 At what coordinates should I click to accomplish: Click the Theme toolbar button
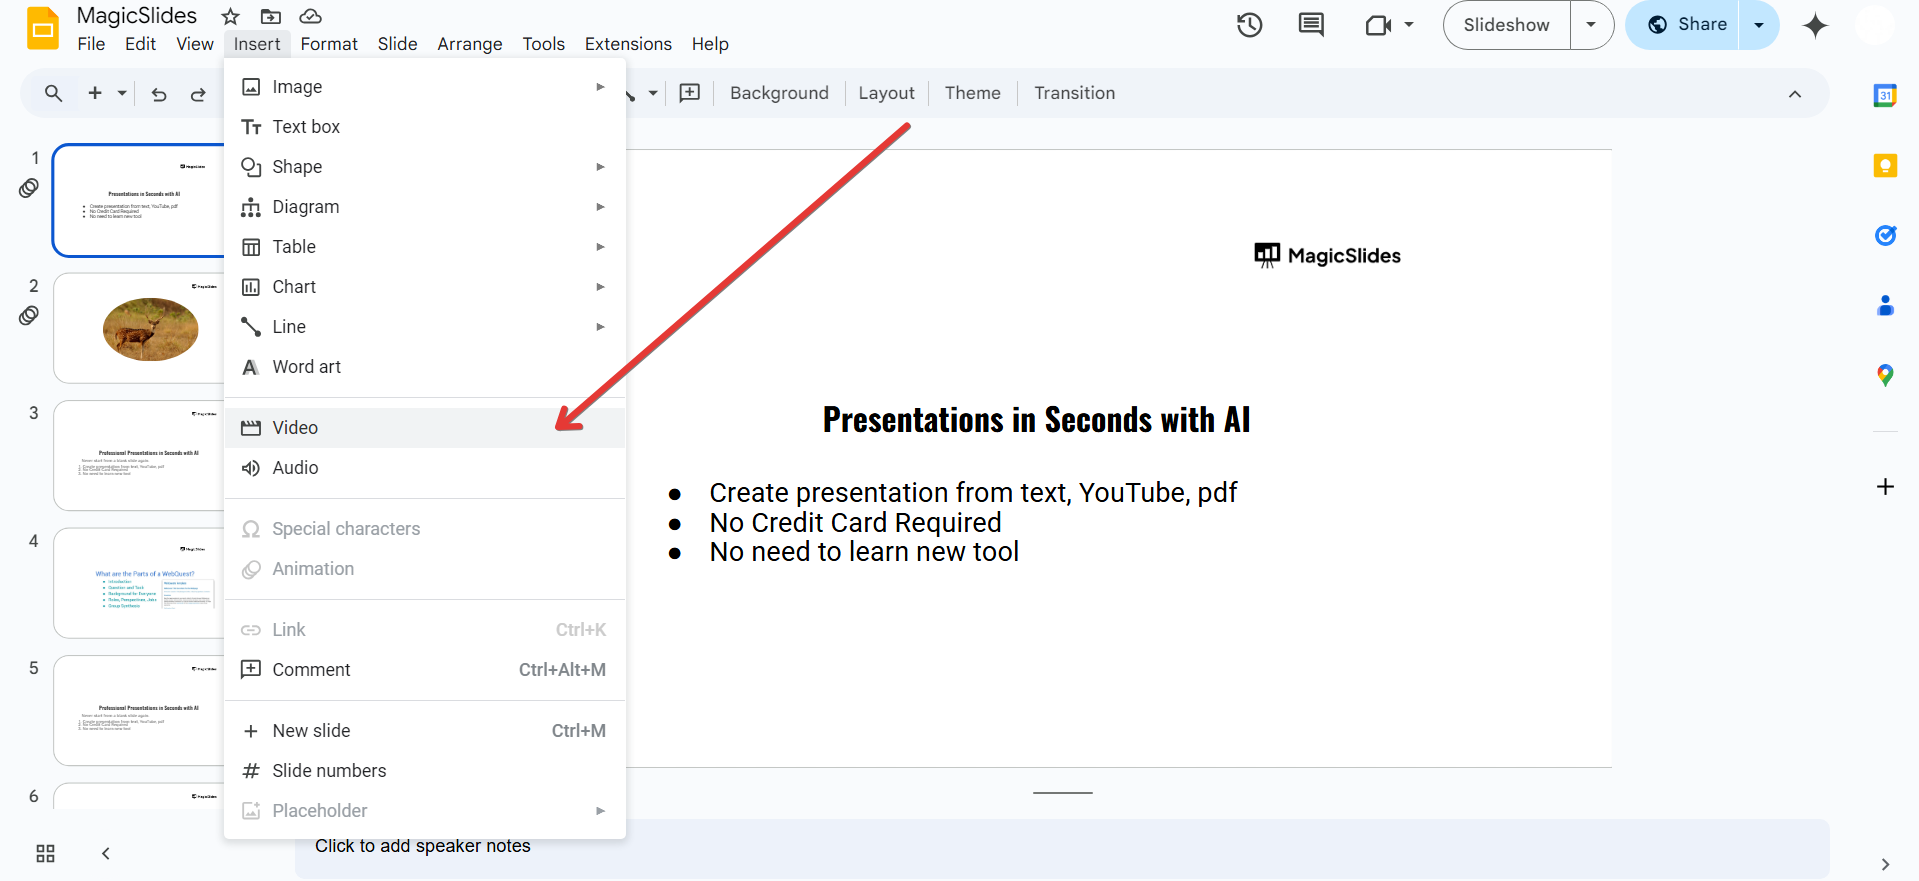972,93
